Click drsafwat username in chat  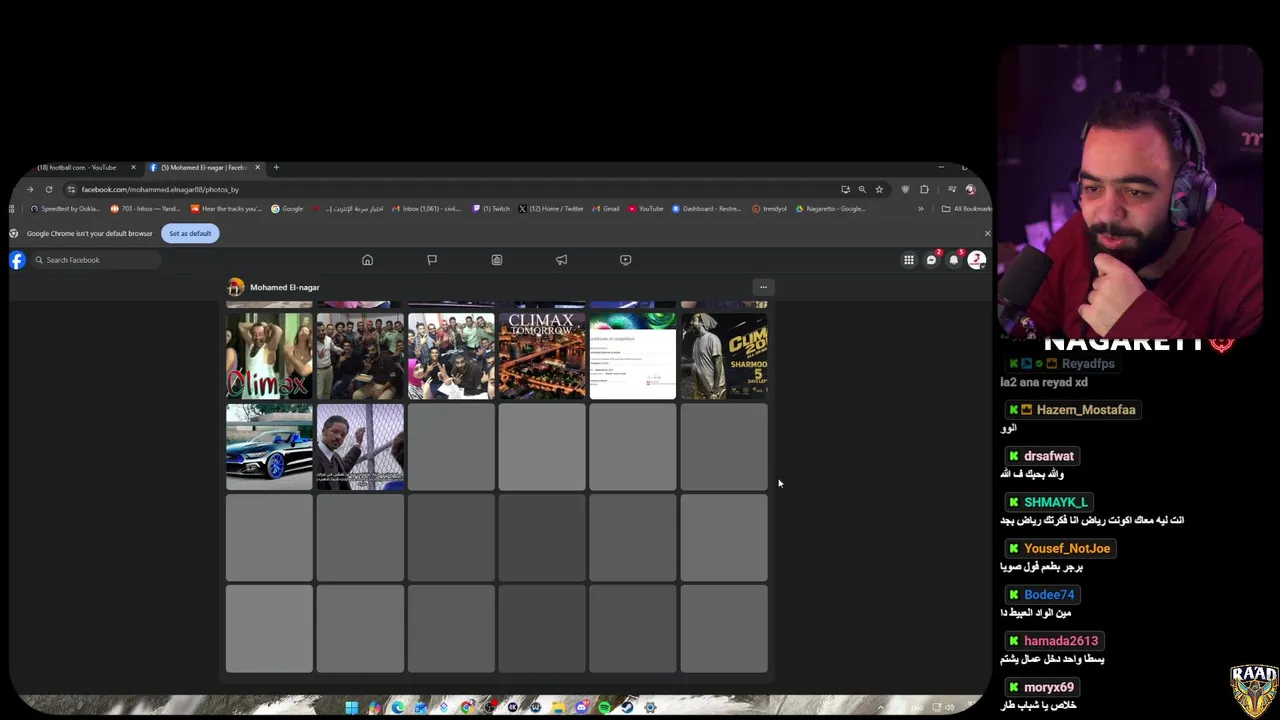1049,456
